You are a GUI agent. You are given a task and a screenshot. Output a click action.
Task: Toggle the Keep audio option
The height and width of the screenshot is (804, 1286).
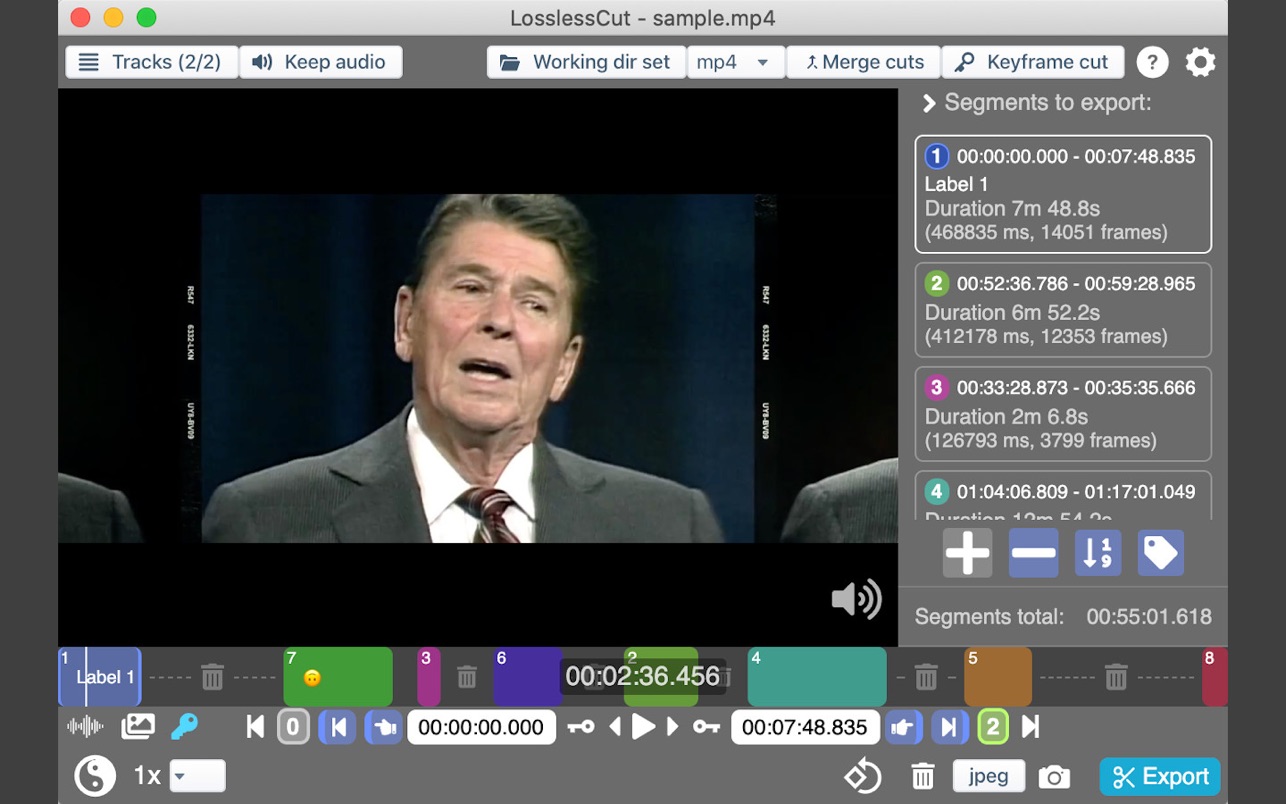point(320,62)
